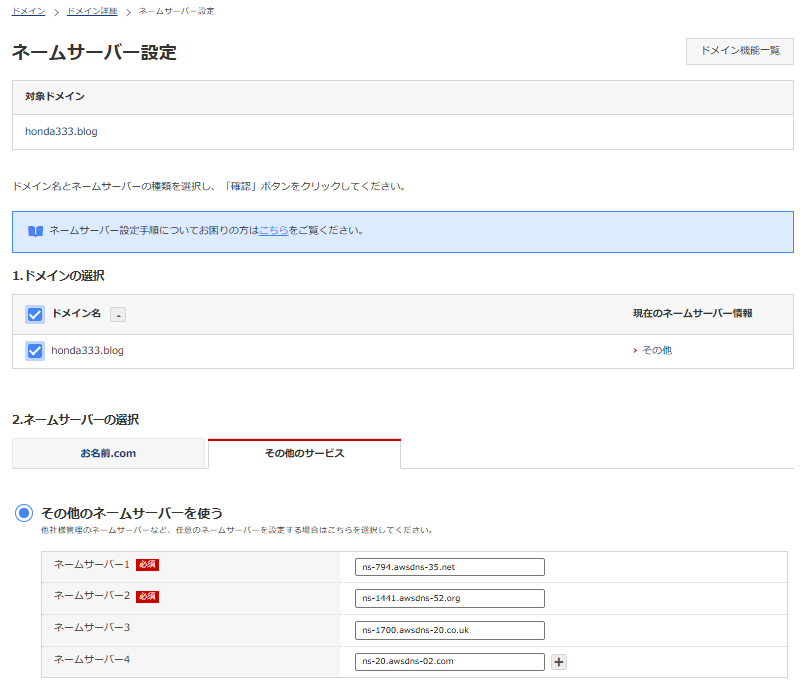Click the ネームサーバー4 input field
Screen dimensions: 804x689
pyautogui.click(x=450, y=661)
